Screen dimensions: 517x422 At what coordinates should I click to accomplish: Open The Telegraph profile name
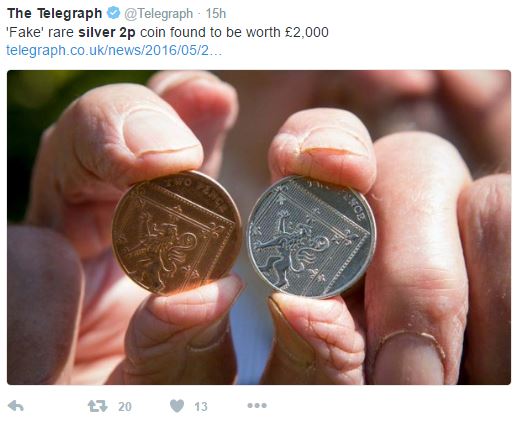pos(54,14)
